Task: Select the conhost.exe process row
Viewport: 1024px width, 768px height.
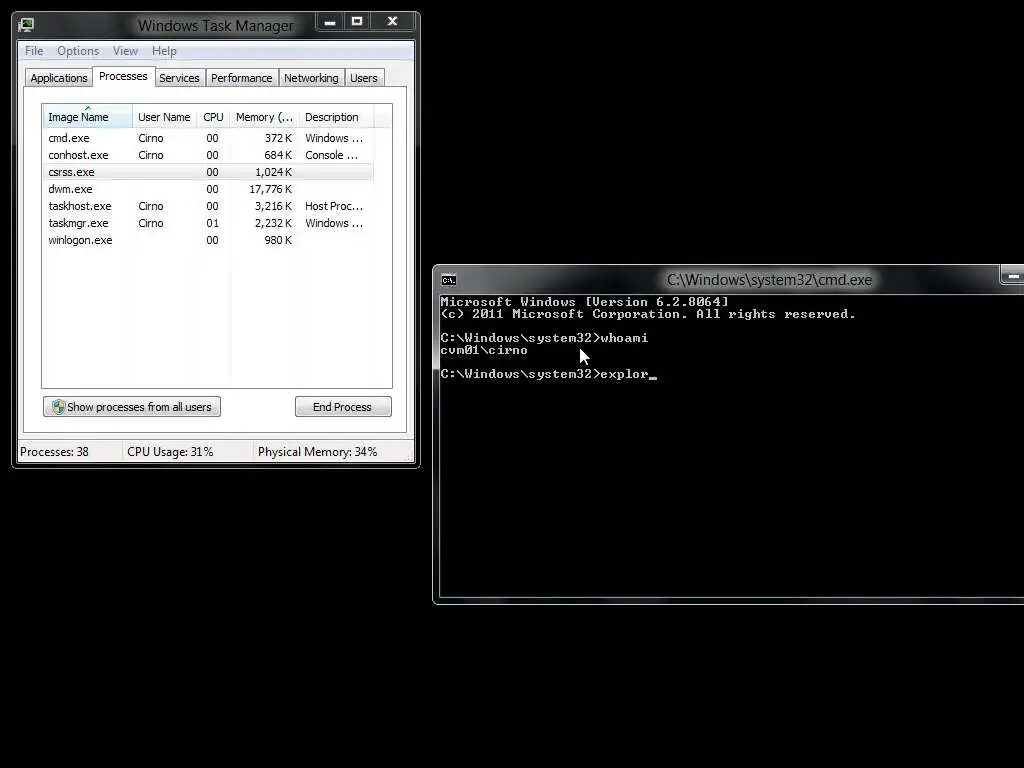Action: coord(208,155)
